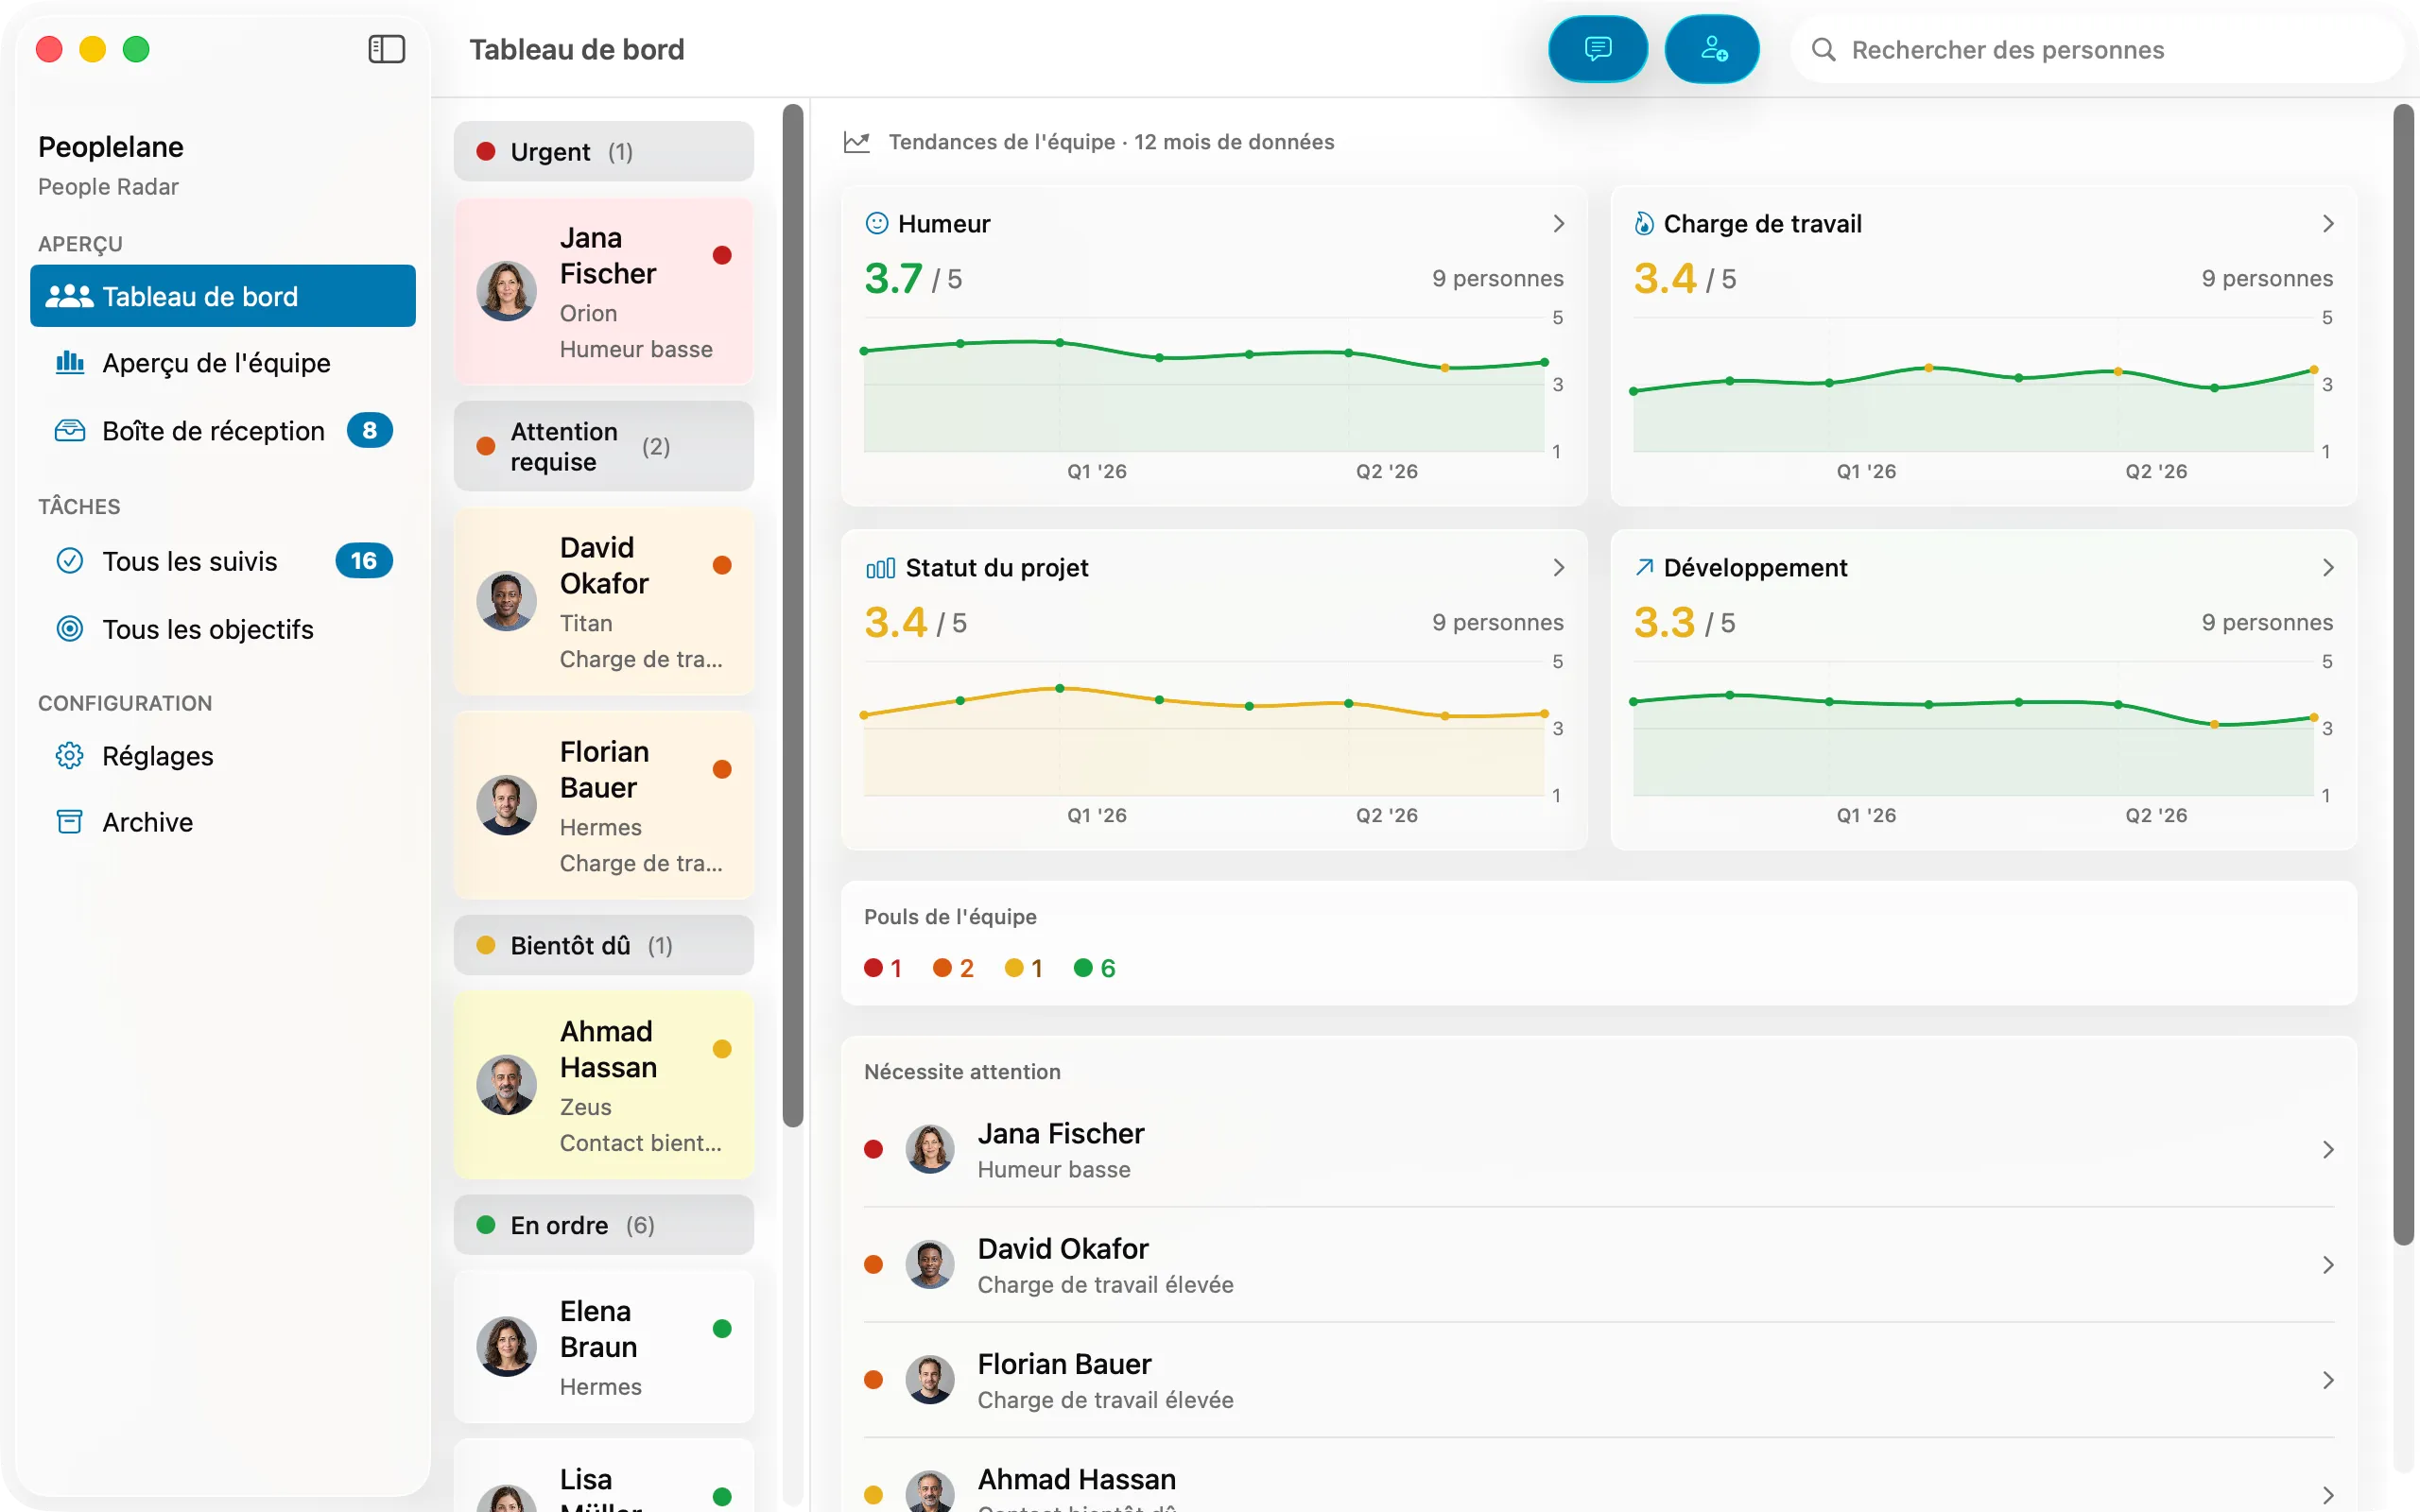
Task: Collapse the En ordre group
Action: pos(603,1225)
